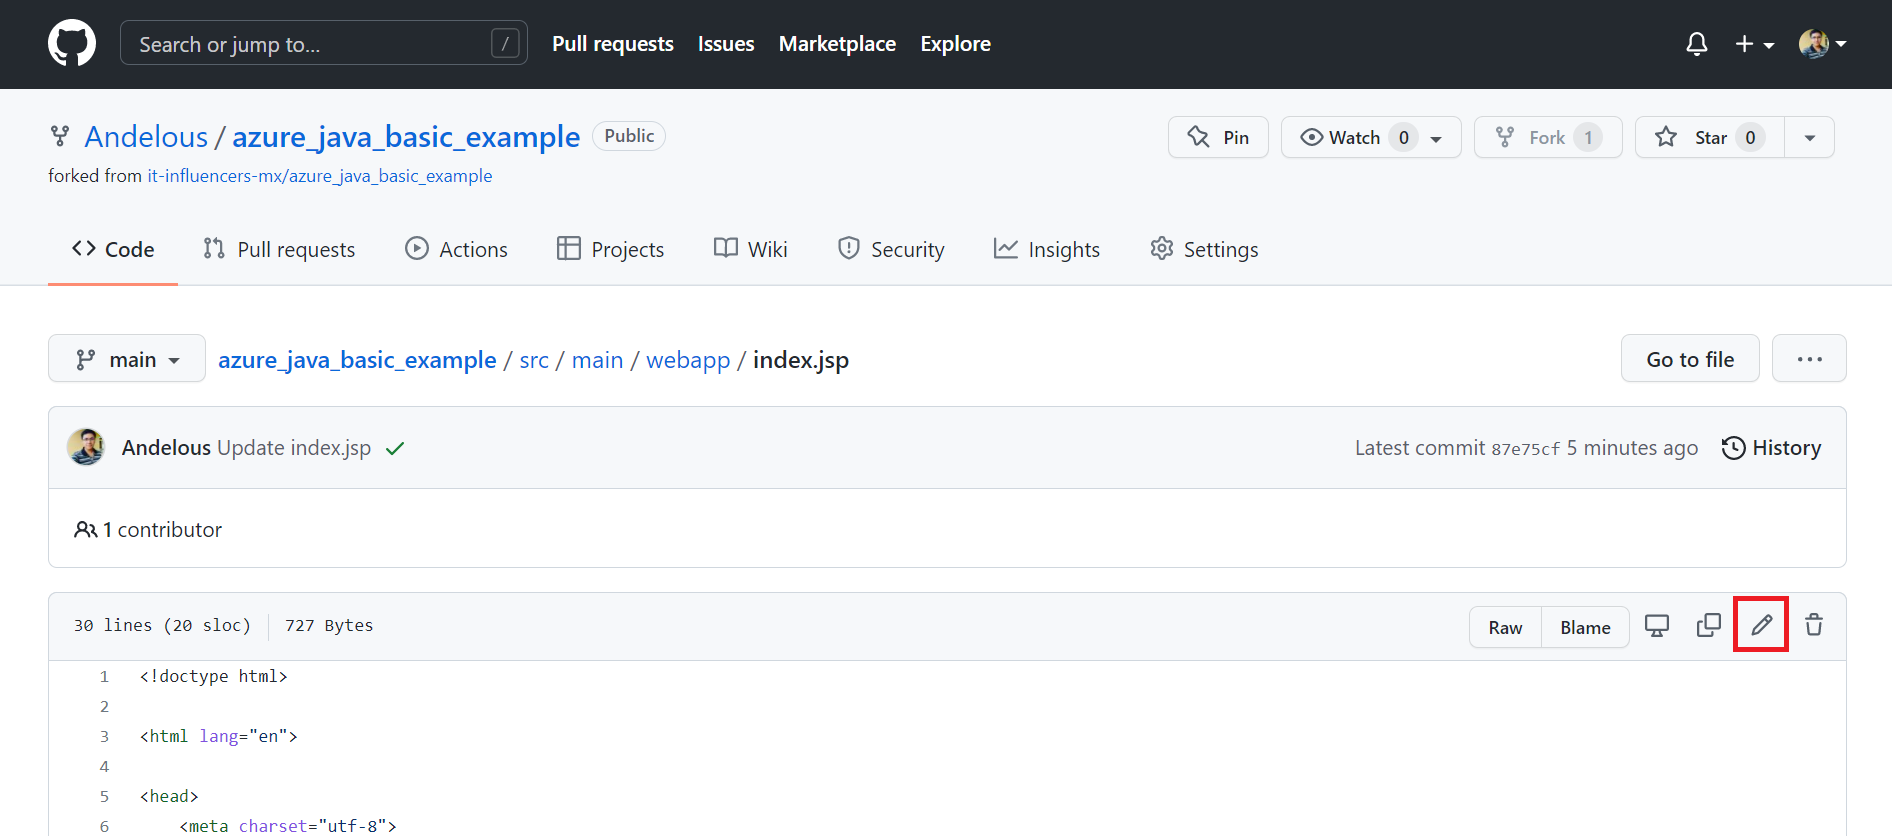Navigate to the webapp breadcrumb folder
1892x836 pixels.
(x=688, y=360)
